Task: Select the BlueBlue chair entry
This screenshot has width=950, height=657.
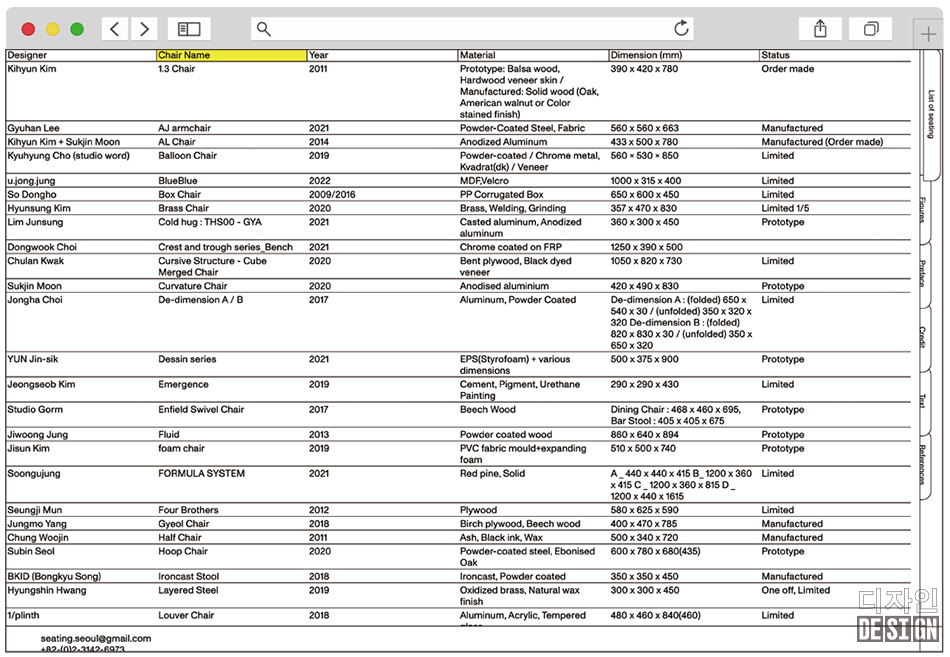Action: tap(178, 181)
